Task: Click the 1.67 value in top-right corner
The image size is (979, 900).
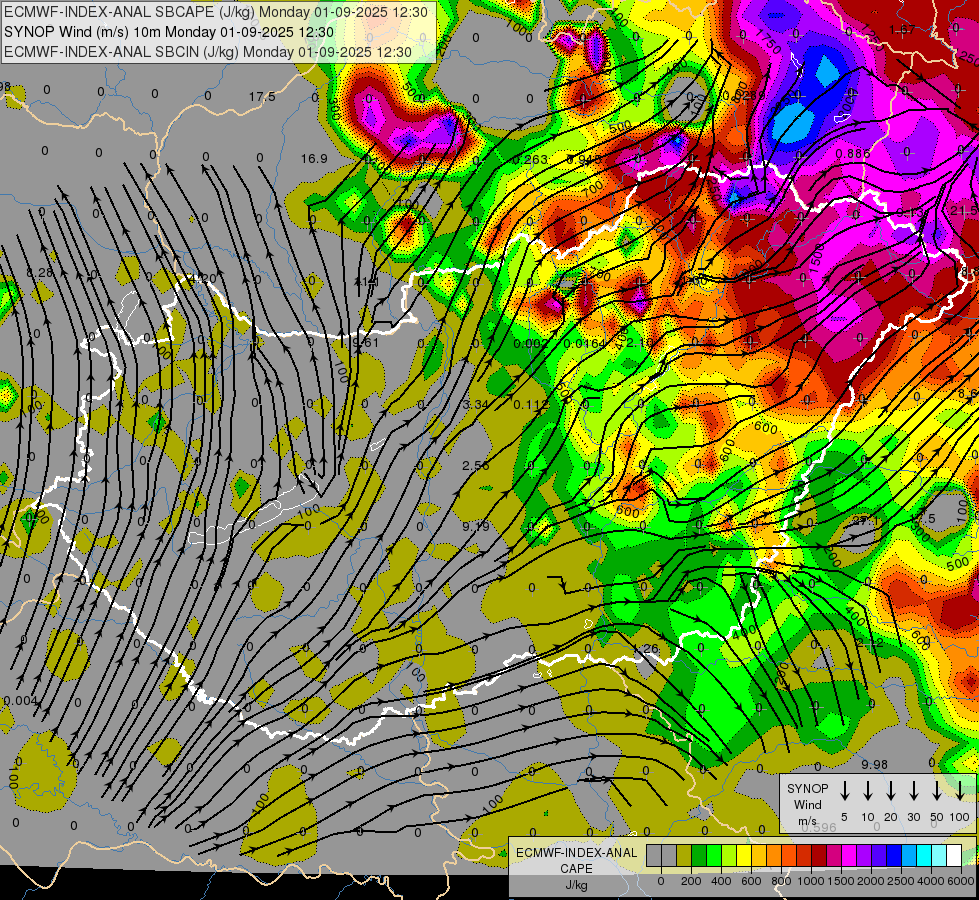Action: coord(902,29)
